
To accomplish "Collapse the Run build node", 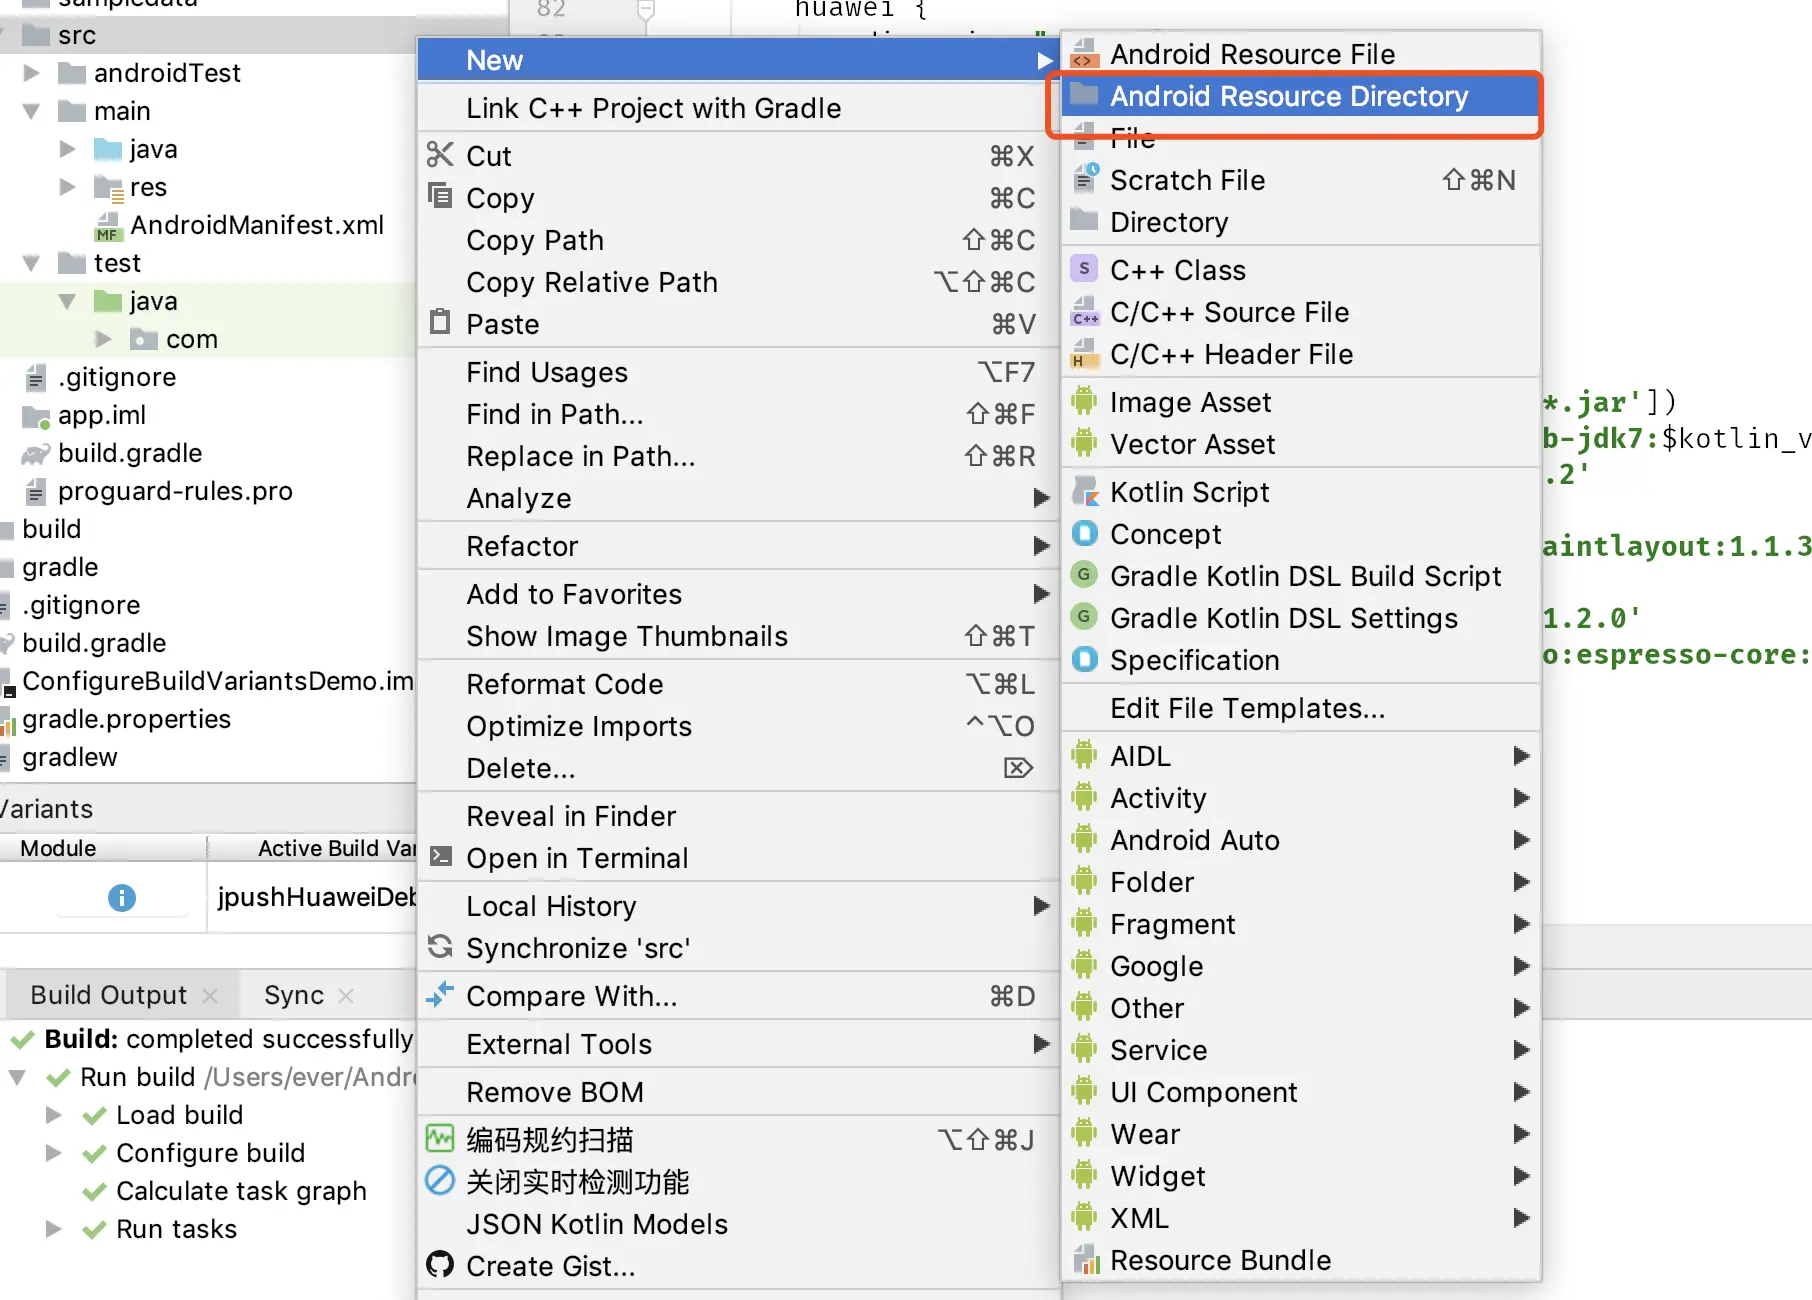I will tap(18, 1077).
